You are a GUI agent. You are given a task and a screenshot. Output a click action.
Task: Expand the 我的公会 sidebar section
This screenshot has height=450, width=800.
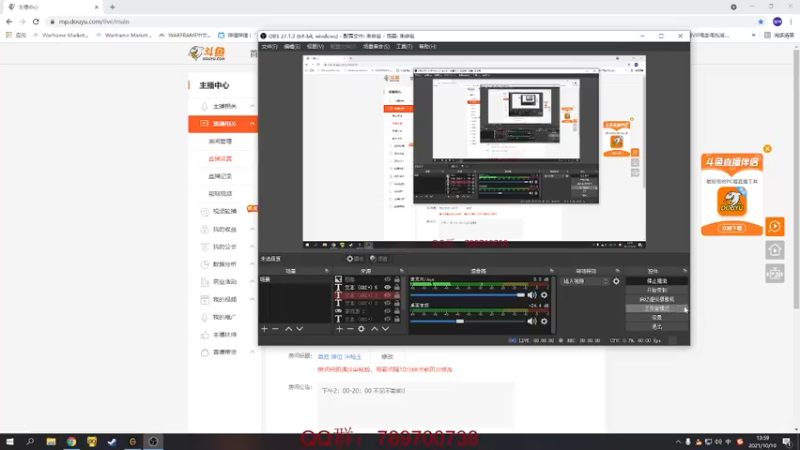(252, 246)
